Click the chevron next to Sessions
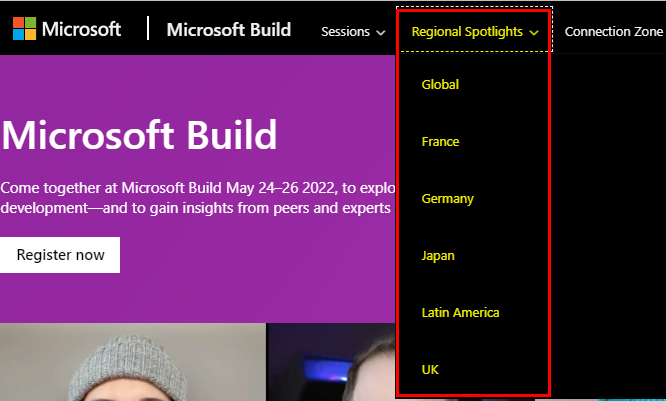 [x=381, y=33]
